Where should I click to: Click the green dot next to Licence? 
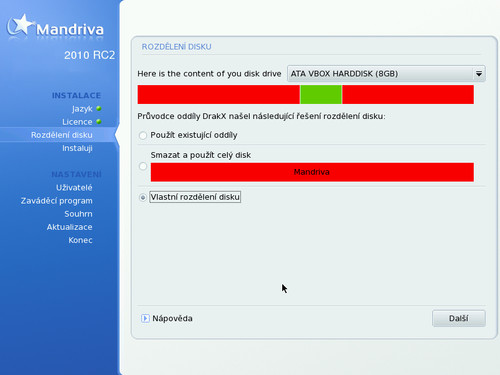tap(99, 122)
